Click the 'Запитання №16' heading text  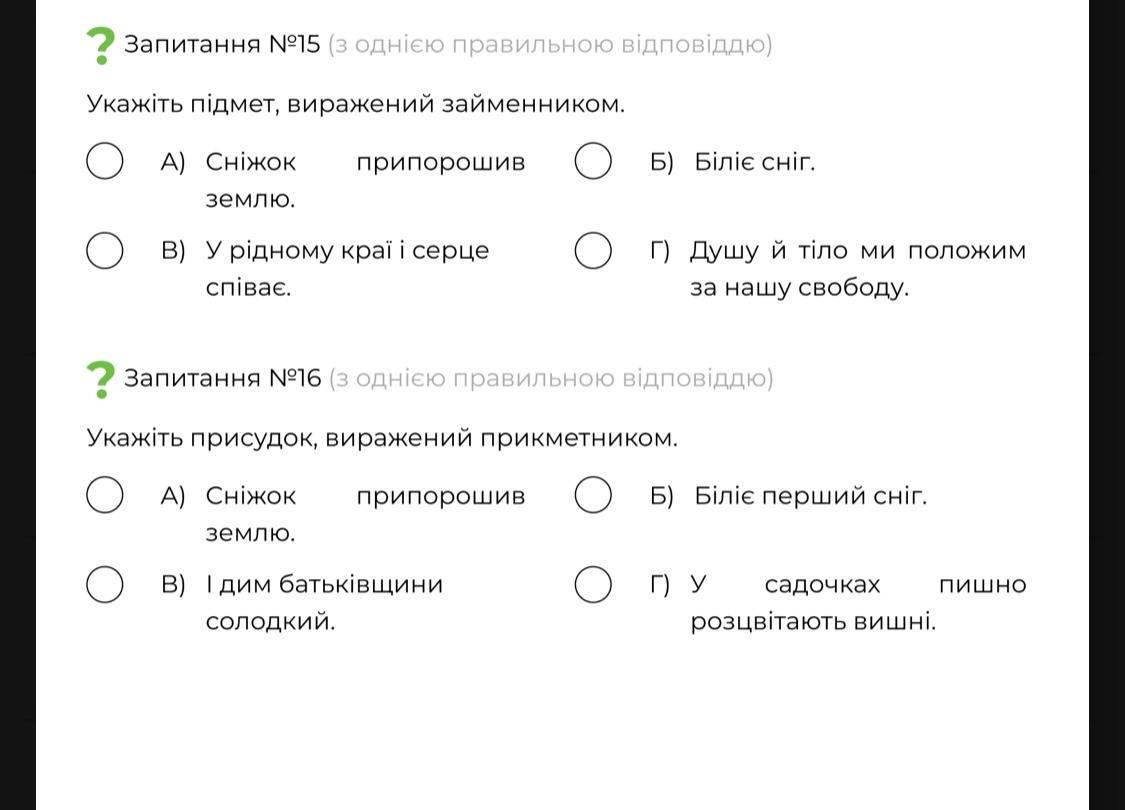click(x=222, y=379)
